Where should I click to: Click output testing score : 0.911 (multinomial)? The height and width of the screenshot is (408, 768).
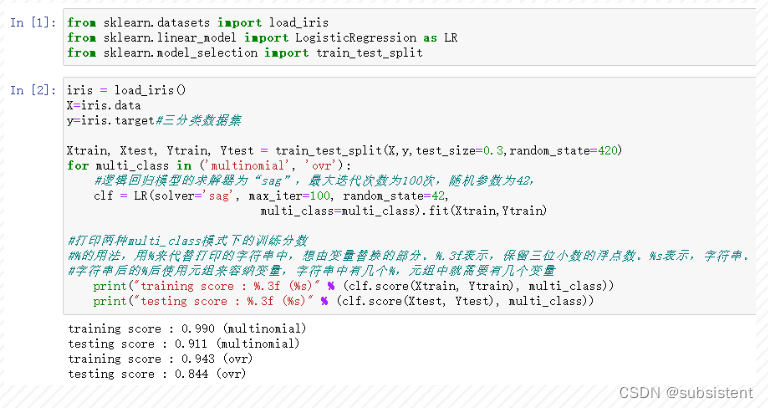click(x=184, y=344)
